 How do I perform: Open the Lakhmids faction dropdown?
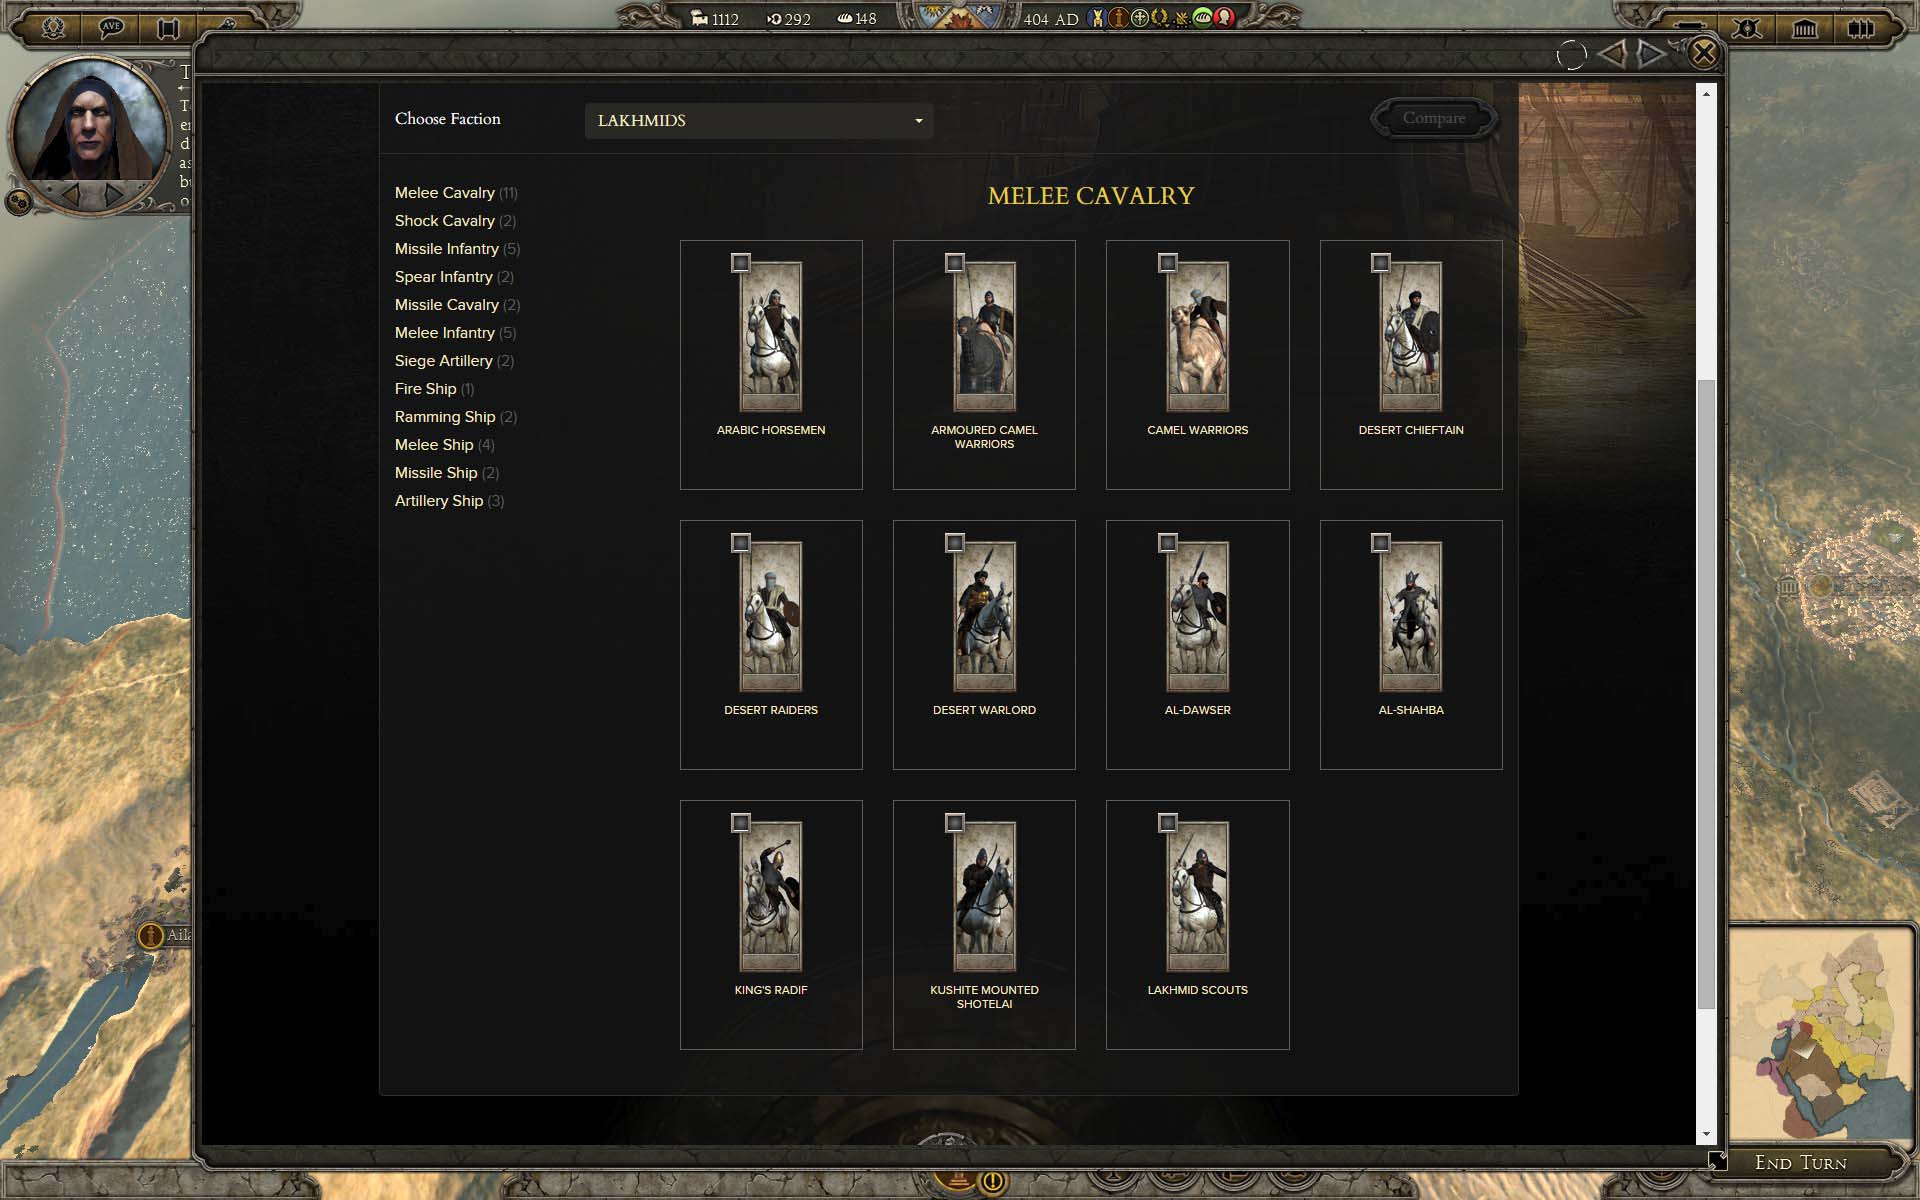point(759,121)
